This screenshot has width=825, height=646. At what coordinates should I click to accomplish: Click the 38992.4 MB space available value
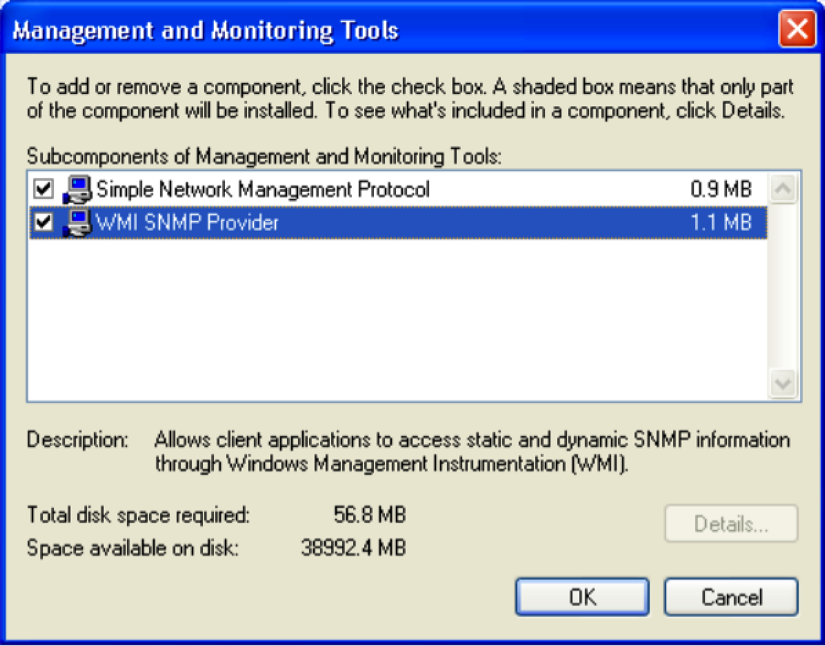[x=353, y=547]
